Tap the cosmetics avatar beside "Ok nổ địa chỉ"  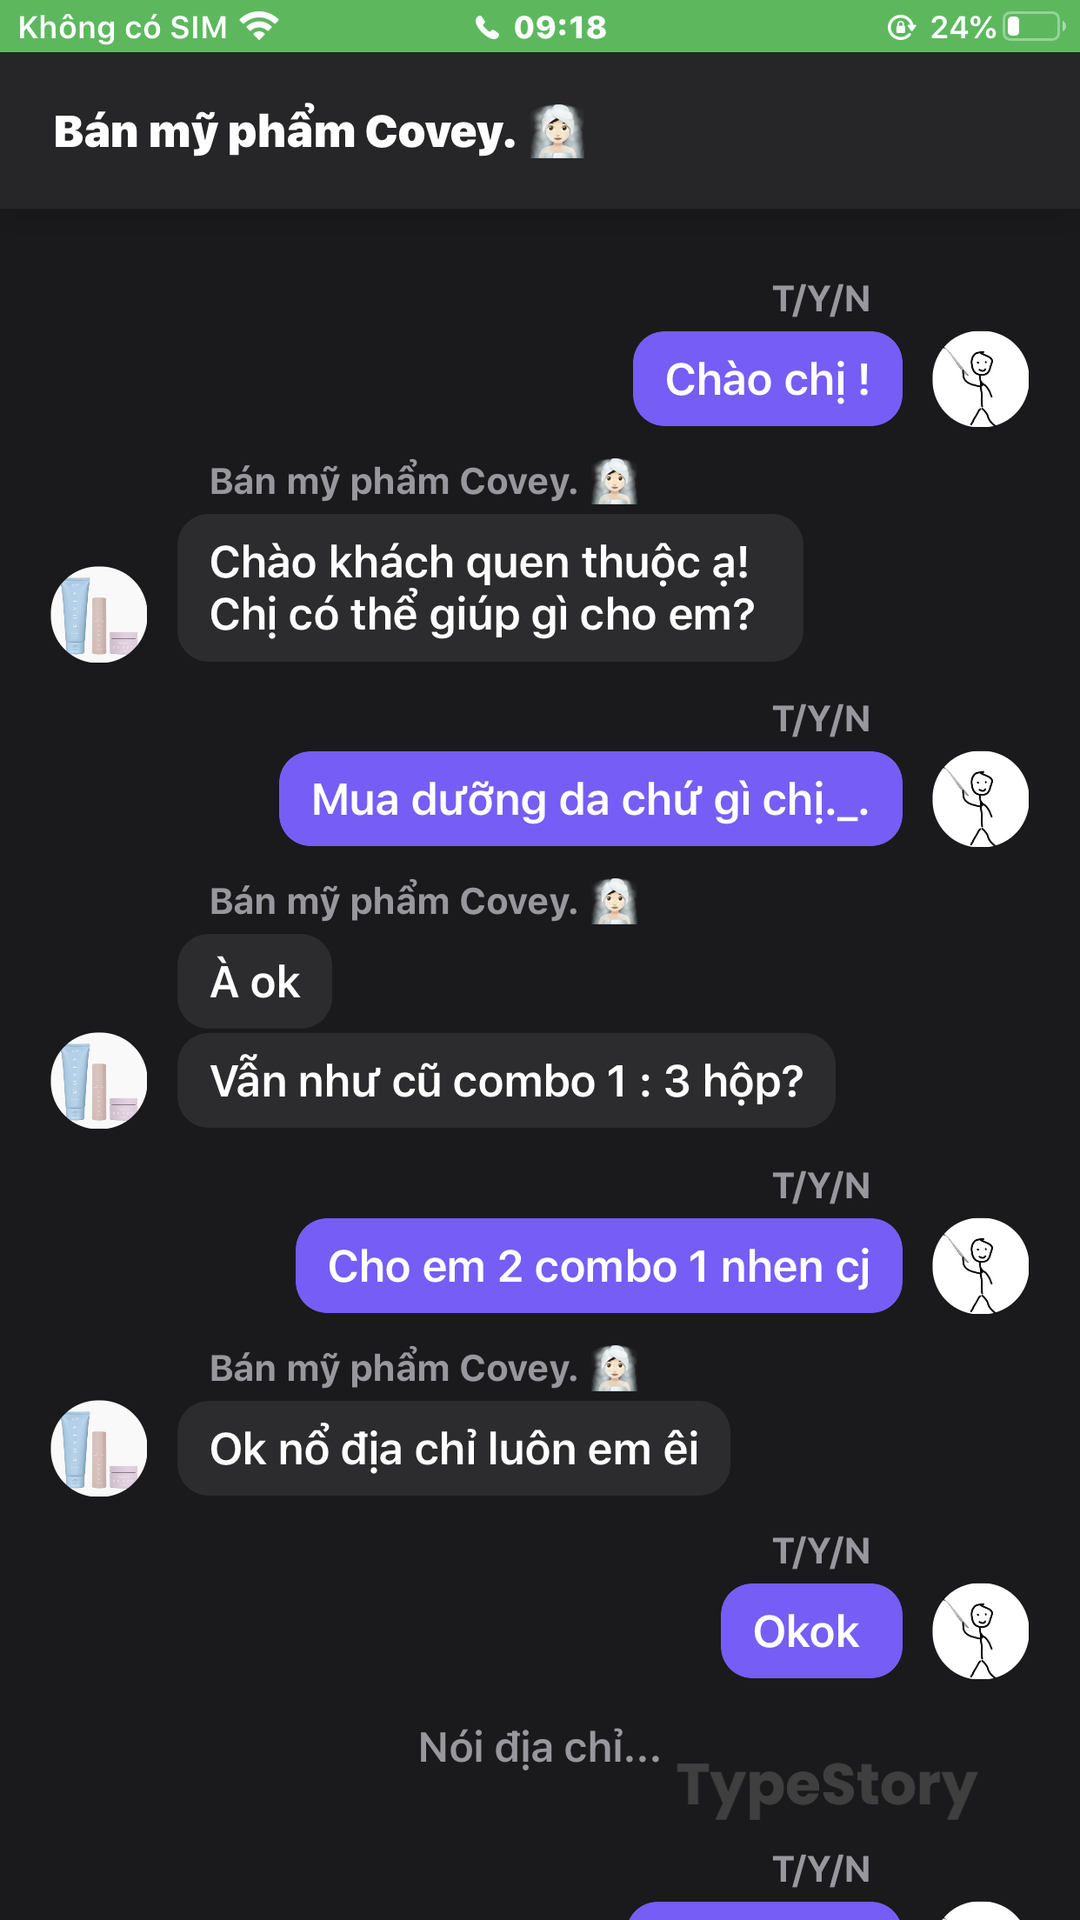(99, 1449)
